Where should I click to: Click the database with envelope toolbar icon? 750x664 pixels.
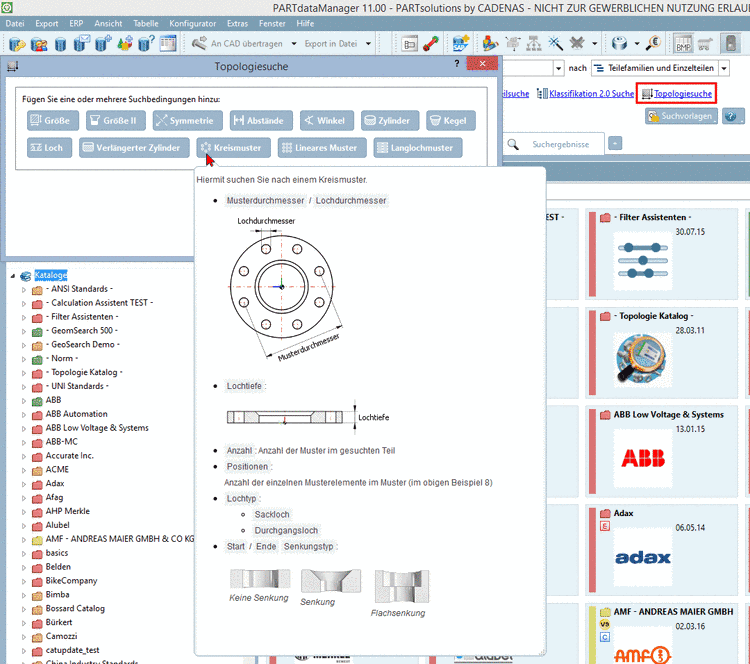click(x=81, y=44)
